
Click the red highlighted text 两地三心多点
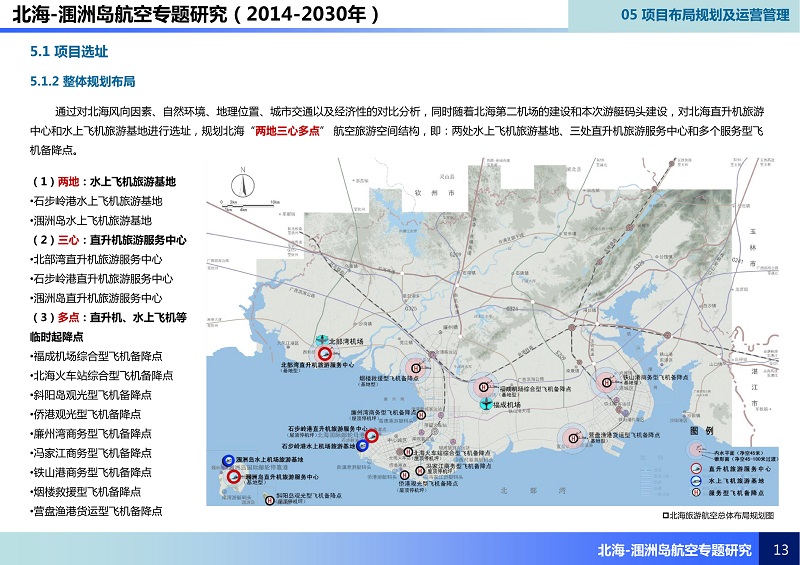287,132
